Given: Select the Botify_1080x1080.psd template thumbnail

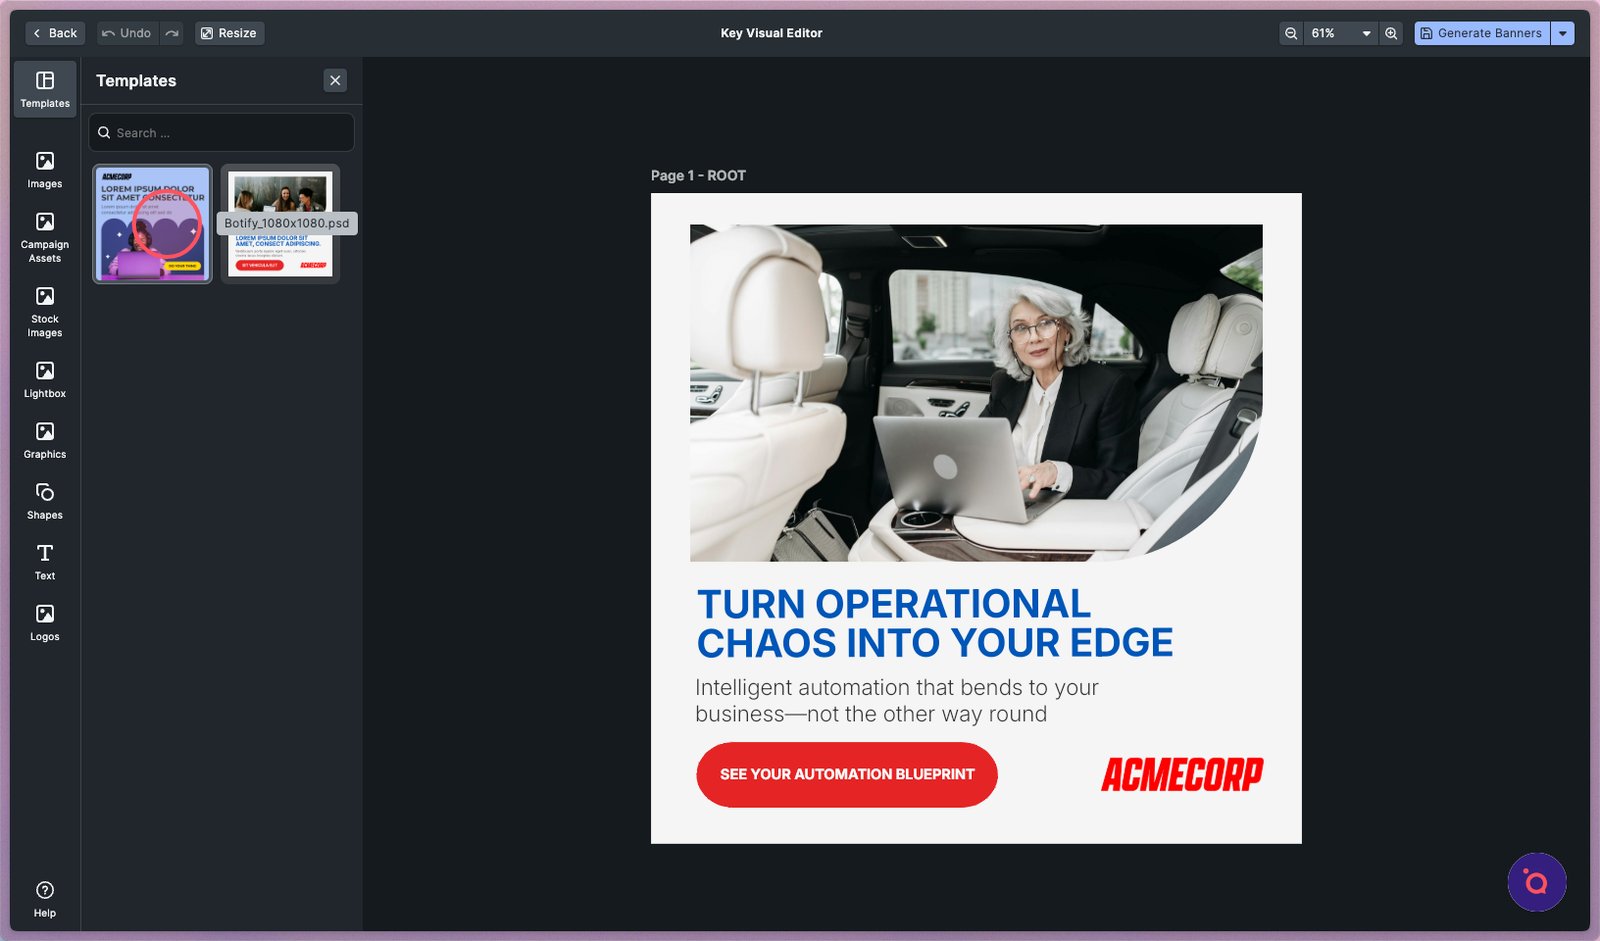Looking at the screenshot, I should (280, 224).
